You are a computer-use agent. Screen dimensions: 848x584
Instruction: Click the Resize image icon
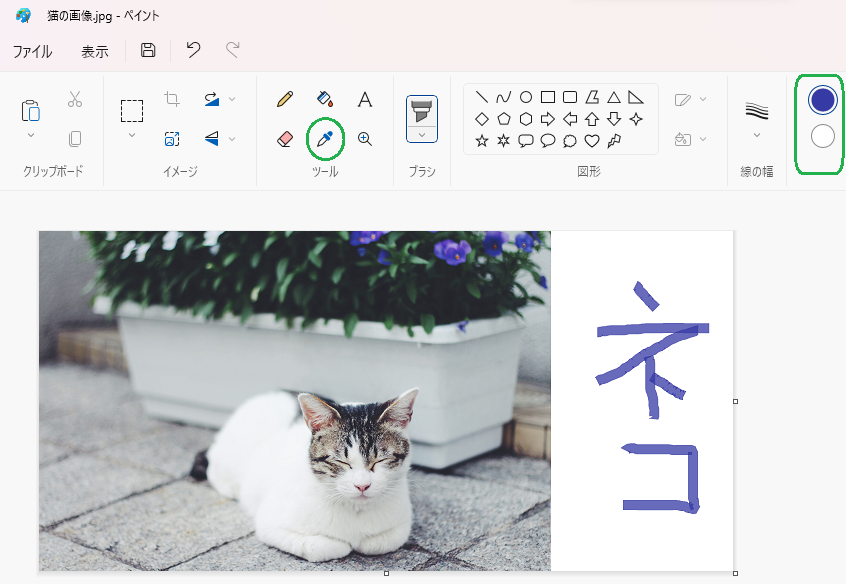172,139
